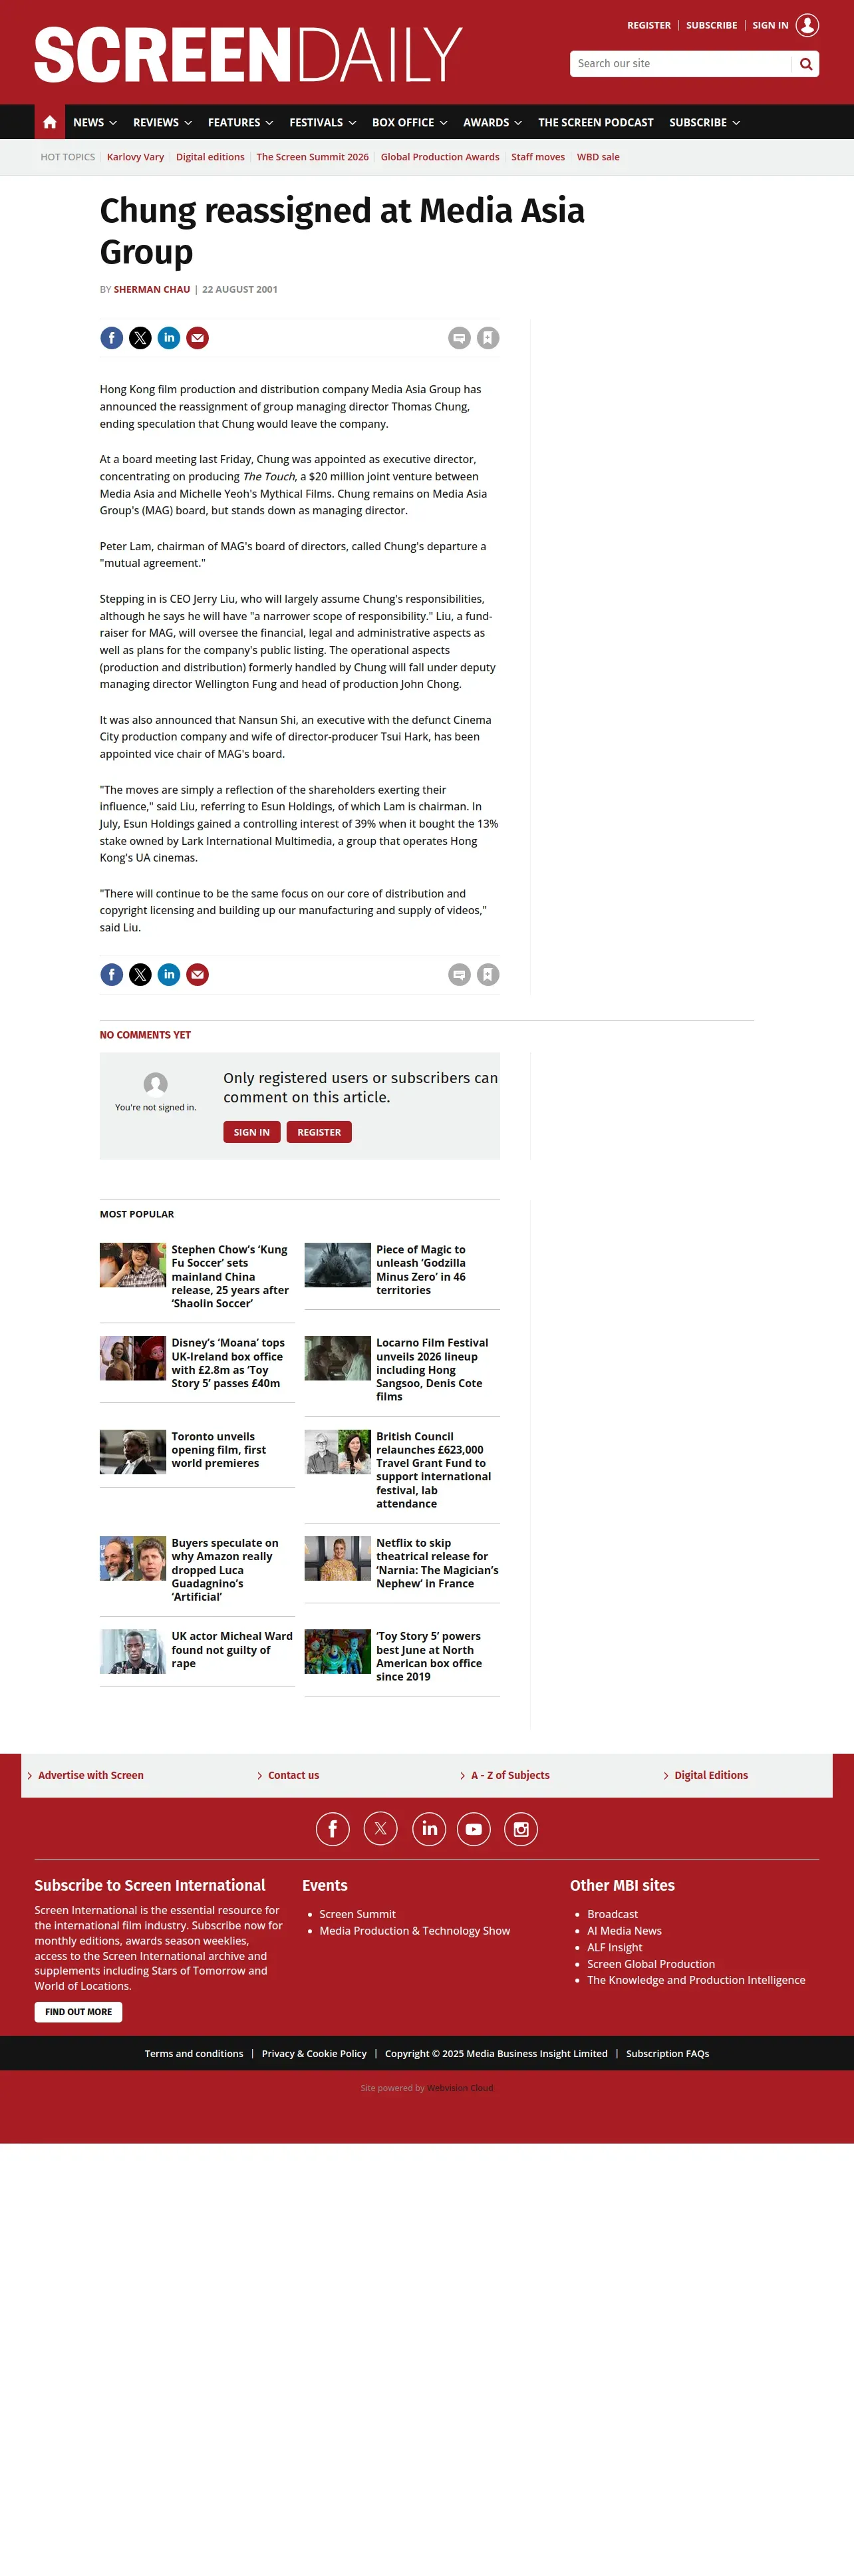Open the Box Office dropdown
Screen dimensions: 854x2576
coord(409,122)
